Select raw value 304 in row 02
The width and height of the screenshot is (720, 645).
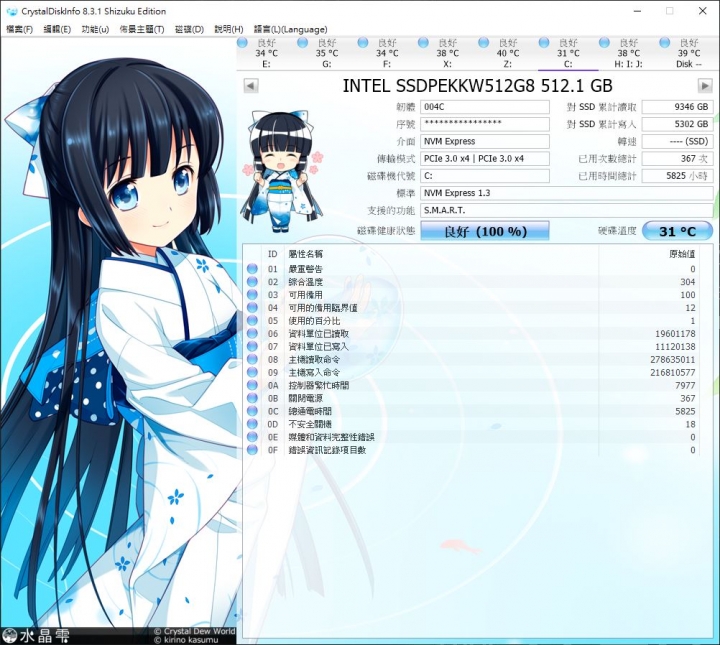tap(688, 282)
